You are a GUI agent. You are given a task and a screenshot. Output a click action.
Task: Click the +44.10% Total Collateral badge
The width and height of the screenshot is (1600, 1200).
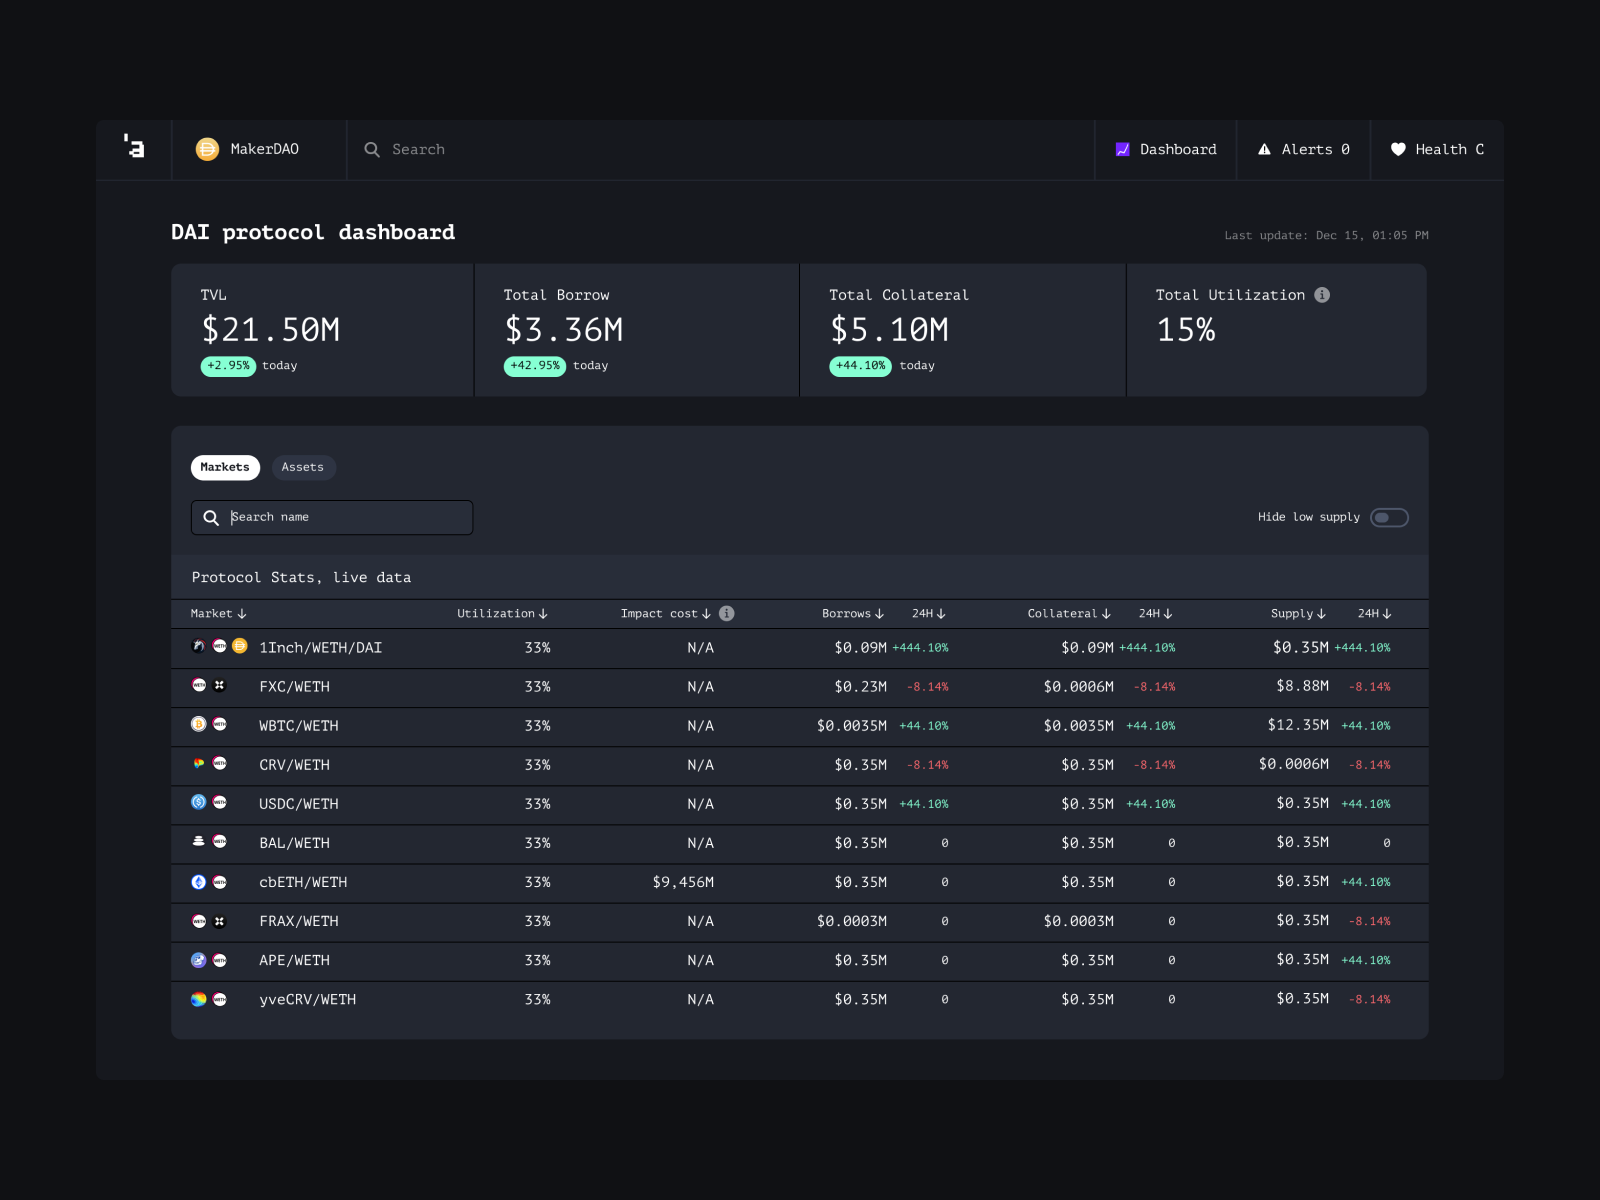[860, 366]
